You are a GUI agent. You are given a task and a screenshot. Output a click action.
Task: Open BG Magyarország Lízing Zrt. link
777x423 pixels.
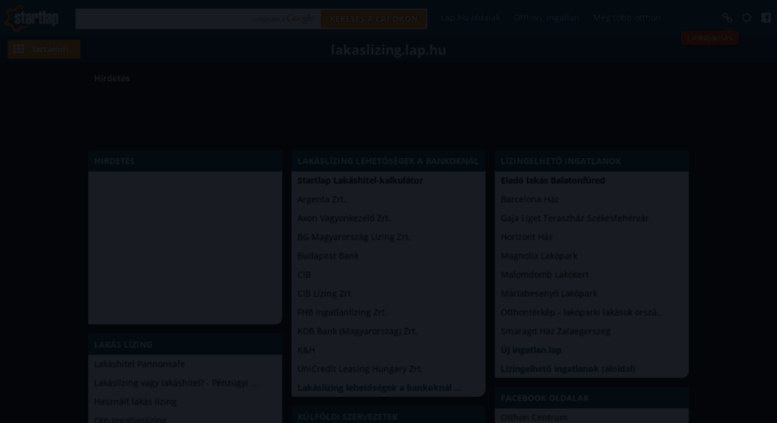tap(354, 237)
